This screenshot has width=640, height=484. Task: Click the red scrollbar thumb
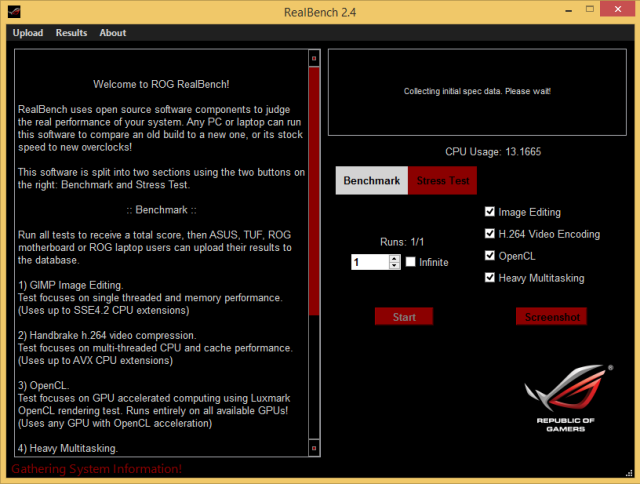314,191
